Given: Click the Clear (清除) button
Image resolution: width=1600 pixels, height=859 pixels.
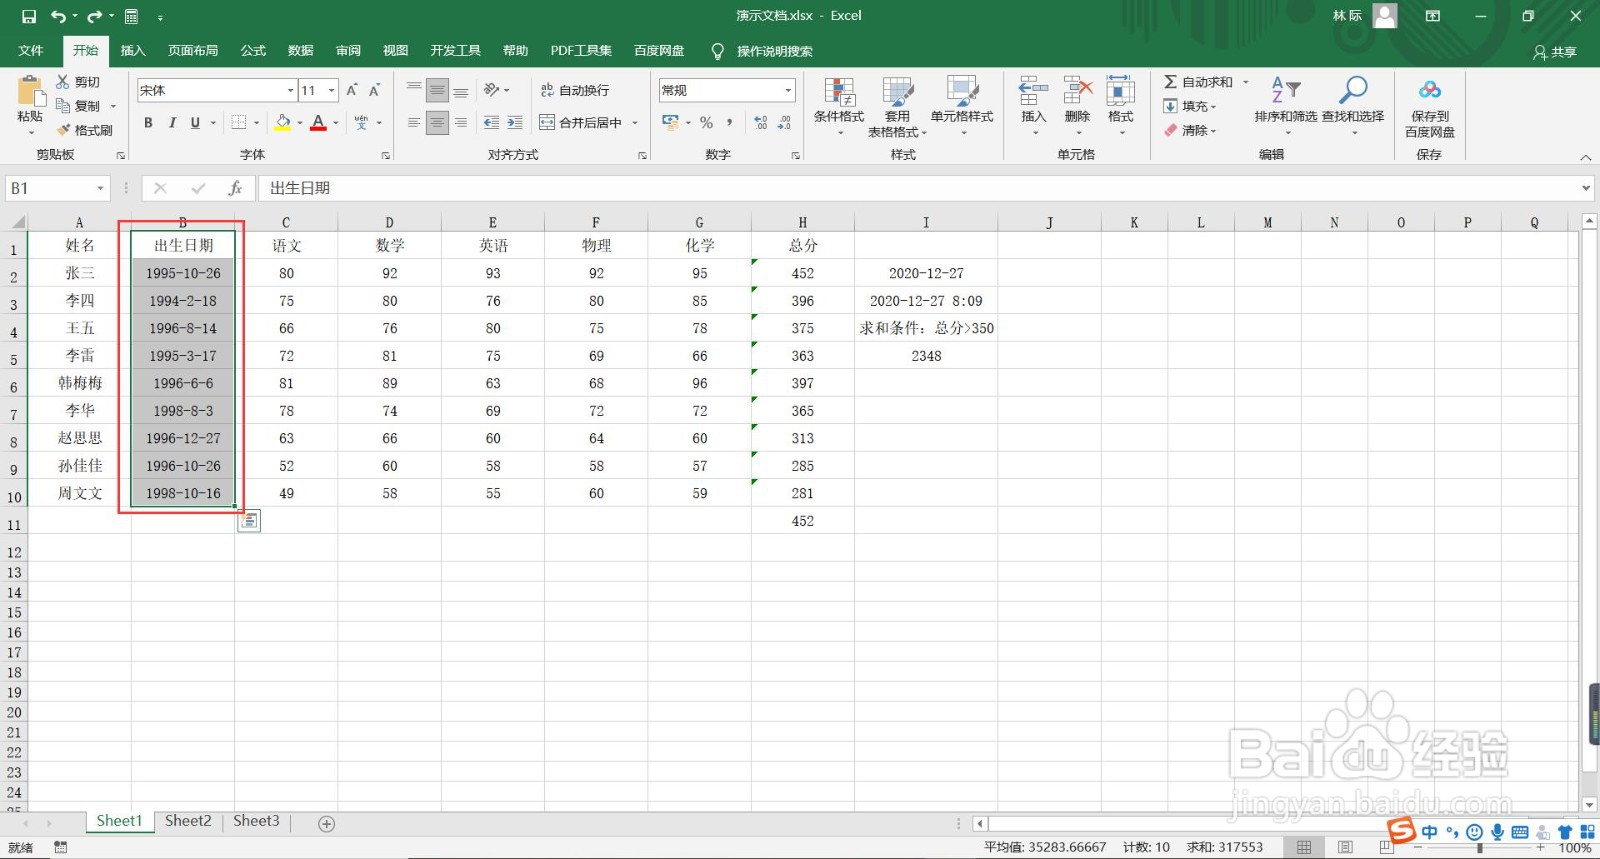Looking at the screenshot, I should 1190,130.
